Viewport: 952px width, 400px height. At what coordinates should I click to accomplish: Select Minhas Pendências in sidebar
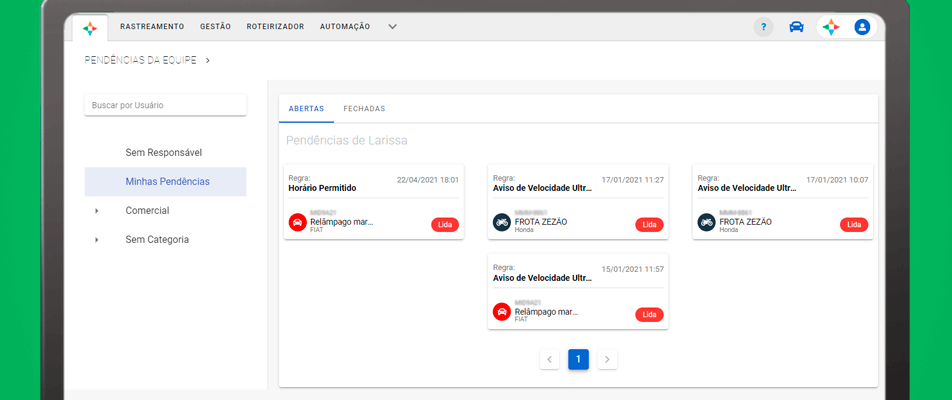[165, 181]
